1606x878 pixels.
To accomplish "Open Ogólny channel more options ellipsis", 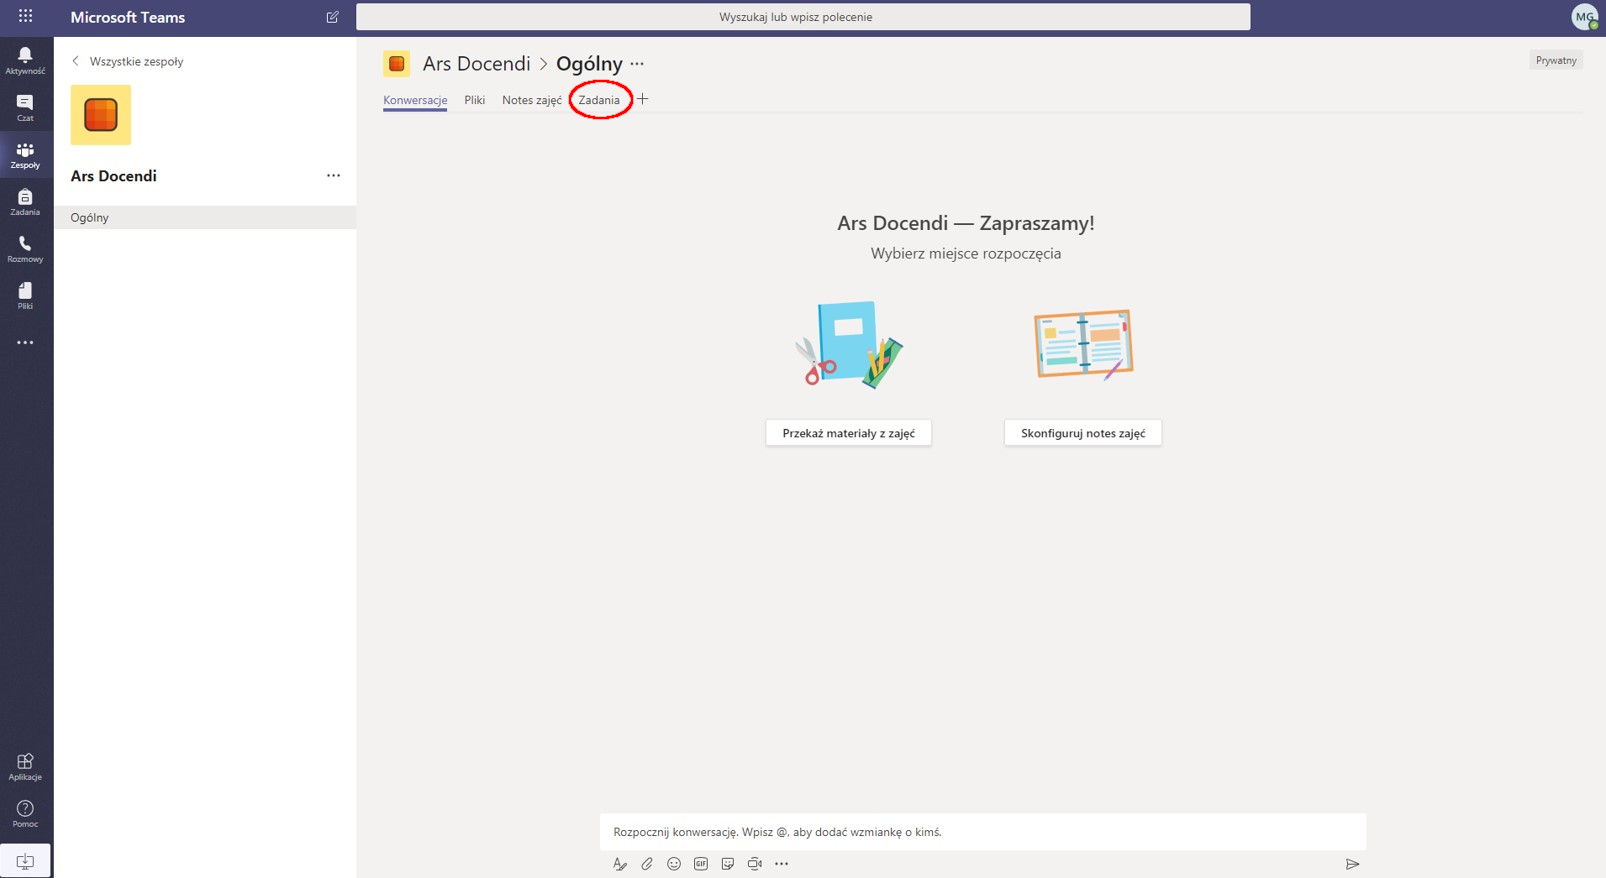I will tap(637, 64).
